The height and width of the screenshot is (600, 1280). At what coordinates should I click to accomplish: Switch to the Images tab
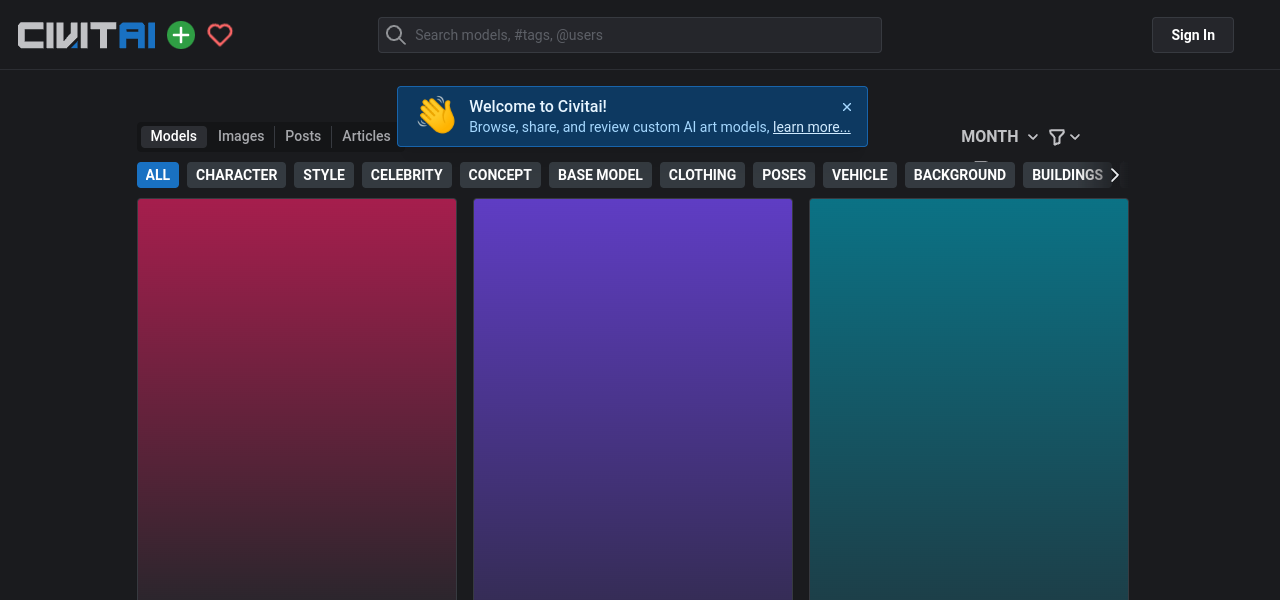pyautogui.click(x=241, y=136)
